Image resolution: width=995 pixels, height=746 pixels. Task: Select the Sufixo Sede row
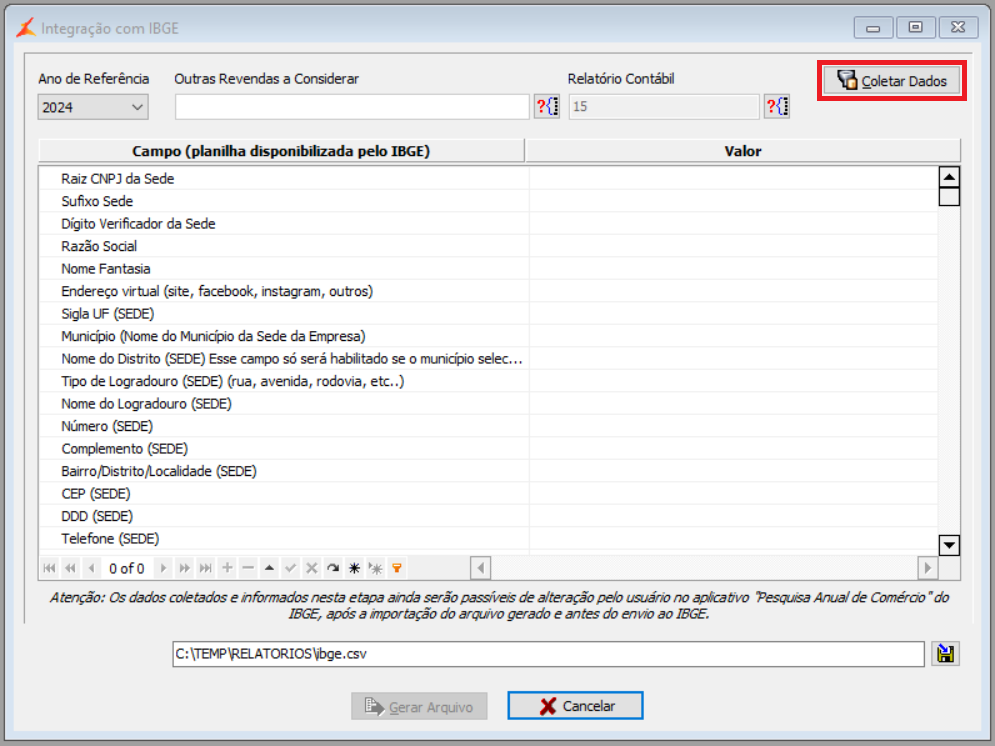tap(488, 201)
